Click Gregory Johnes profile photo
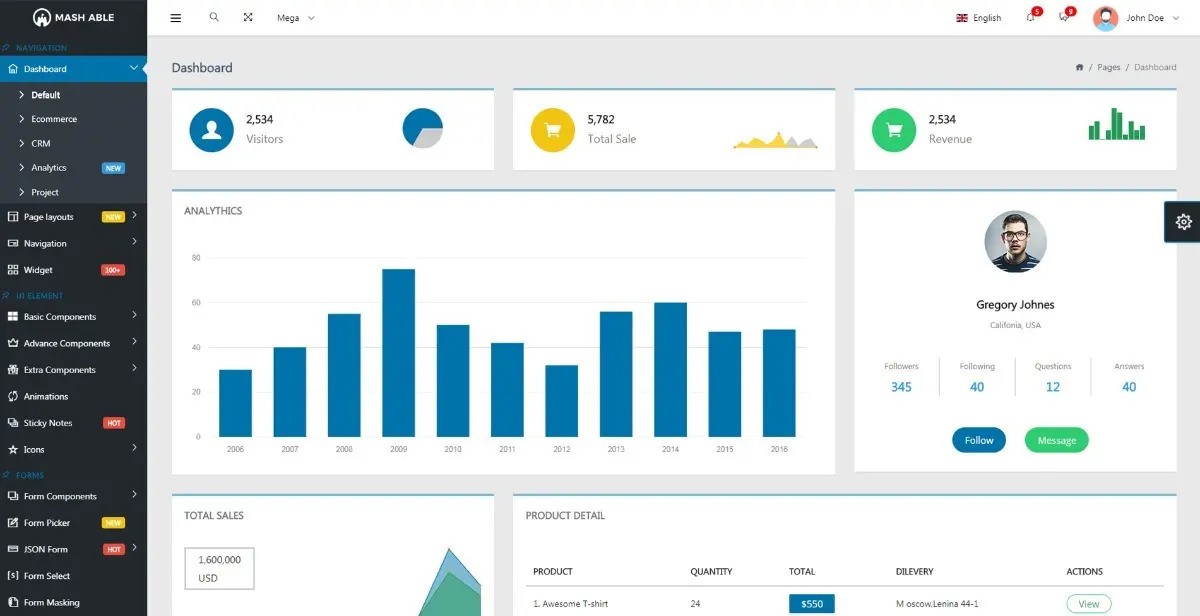The width and height of the screenshot is (1200, 616). click(1015, 241)
